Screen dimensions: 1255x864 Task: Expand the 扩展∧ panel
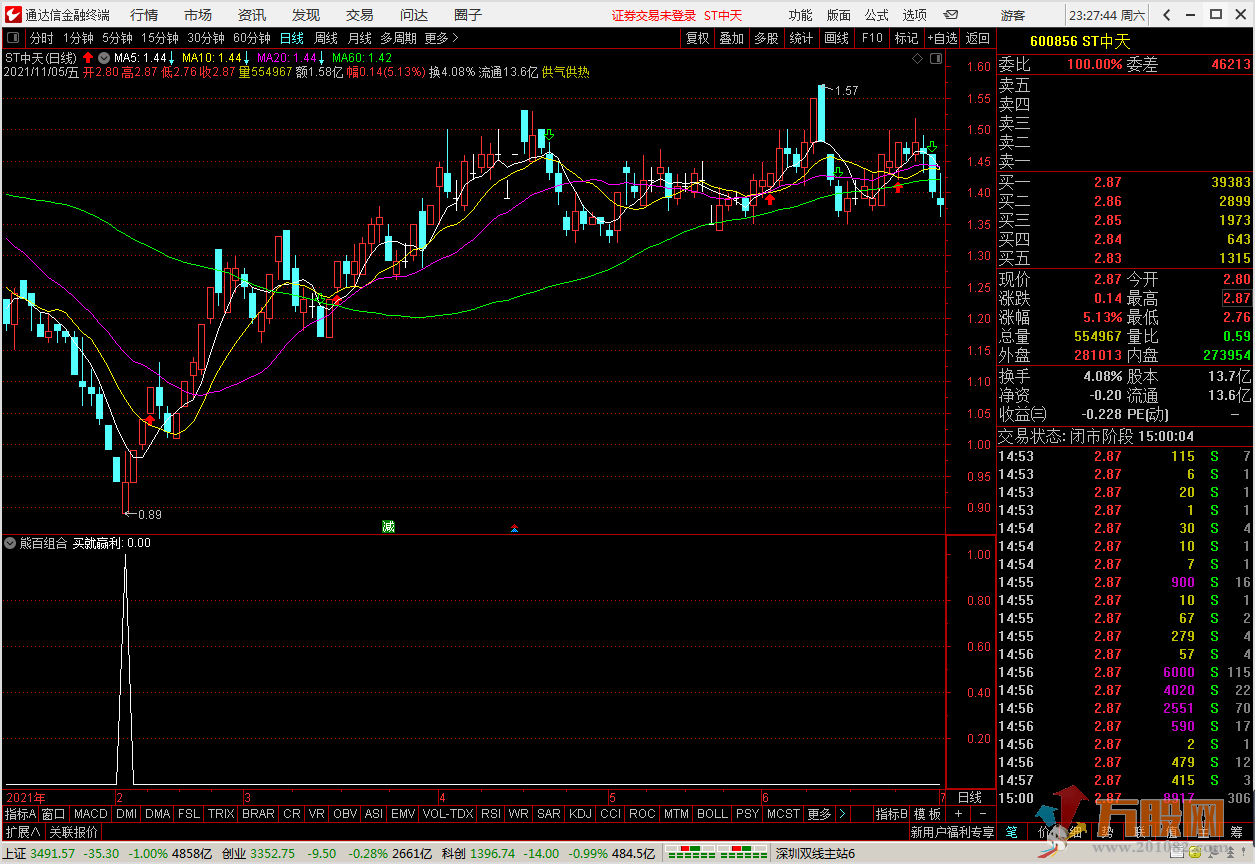click(x=23, y=831)
